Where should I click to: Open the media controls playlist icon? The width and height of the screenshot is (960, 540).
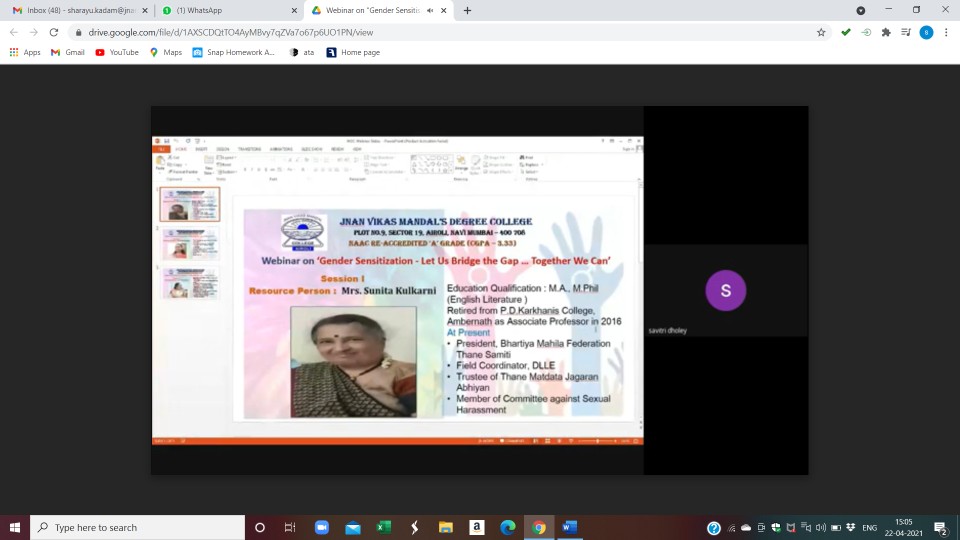coord(906,32)
